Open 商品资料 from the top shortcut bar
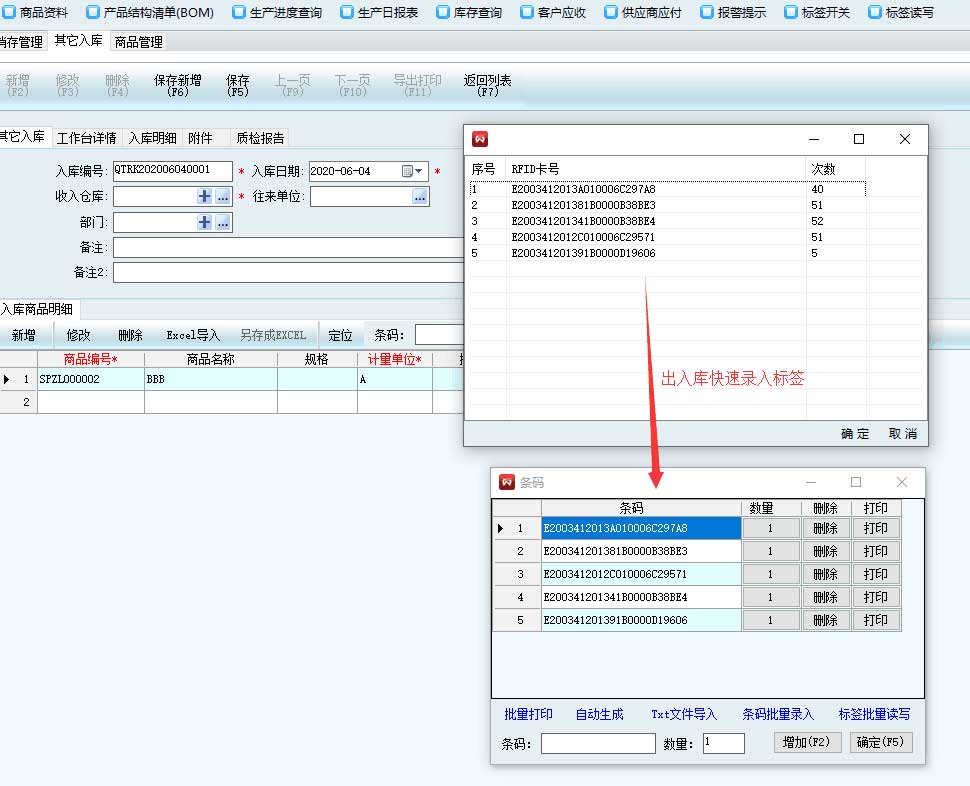The height and width of the screenshot is (786, 970). click(x=36, y=13)
